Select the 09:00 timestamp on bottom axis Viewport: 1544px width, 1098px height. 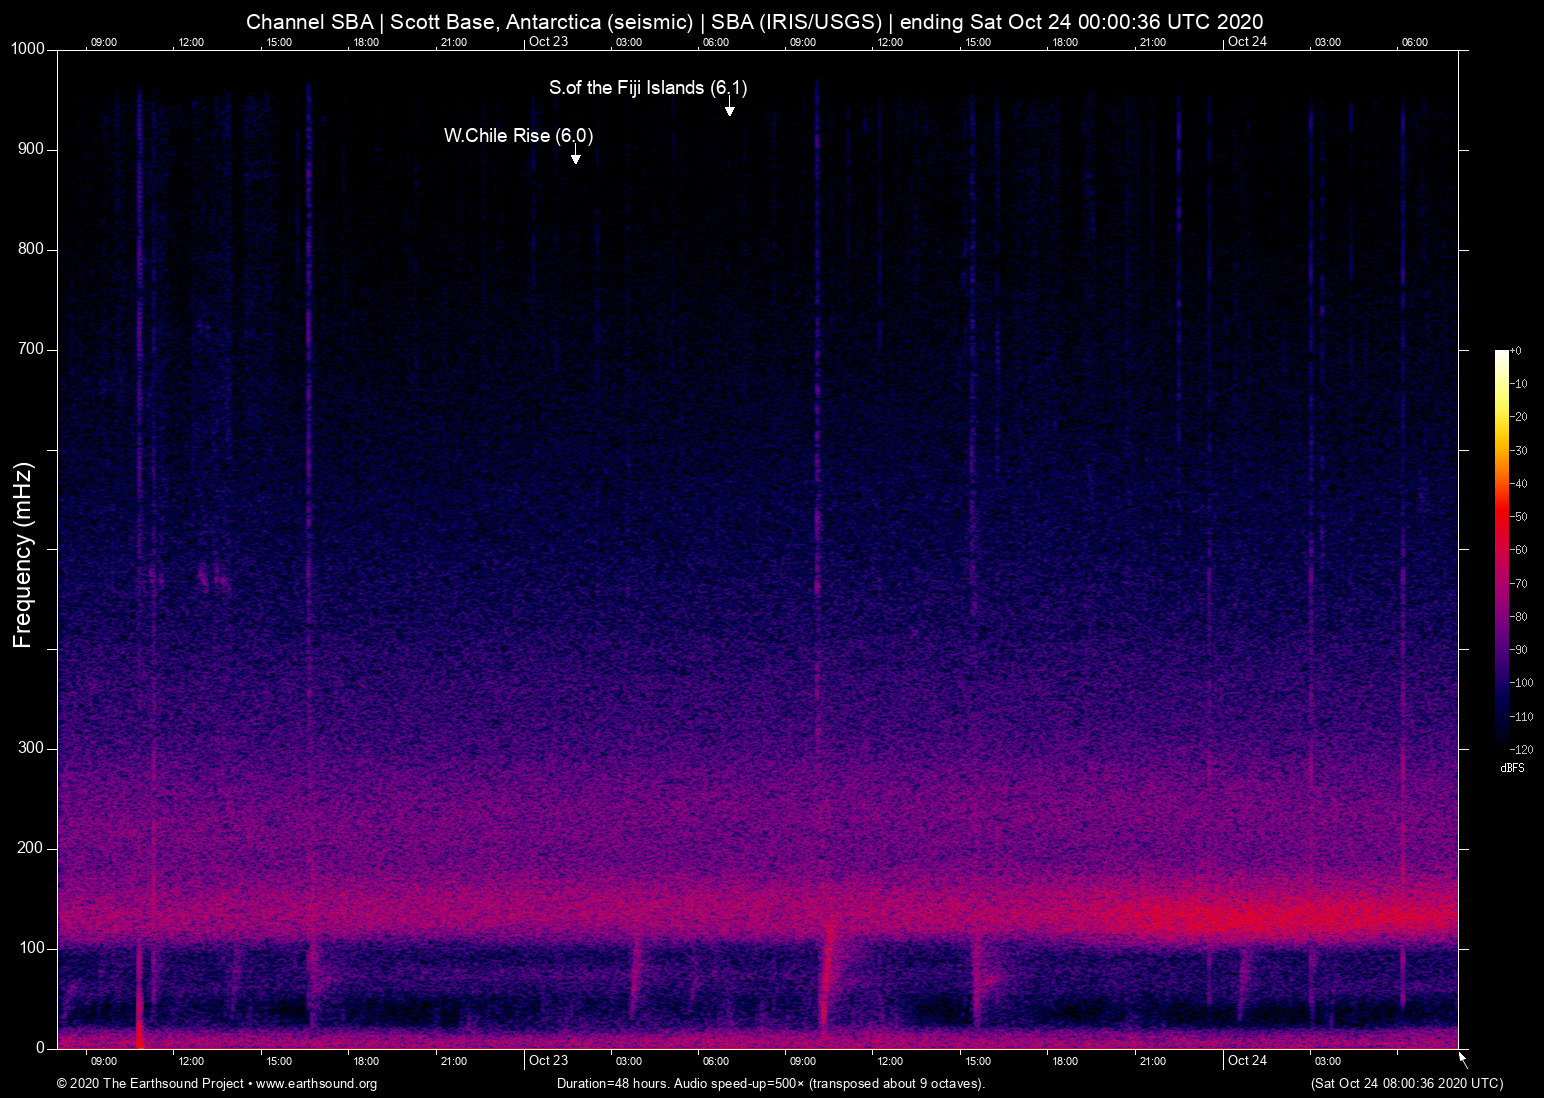coord(102,1062)
